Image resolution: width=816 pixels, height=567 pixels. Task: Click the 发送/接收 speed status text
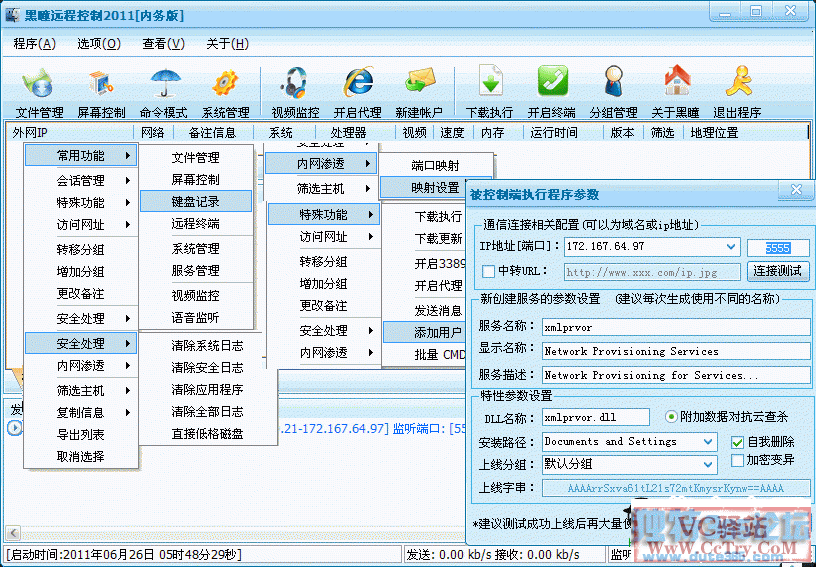tap(492, 555)
